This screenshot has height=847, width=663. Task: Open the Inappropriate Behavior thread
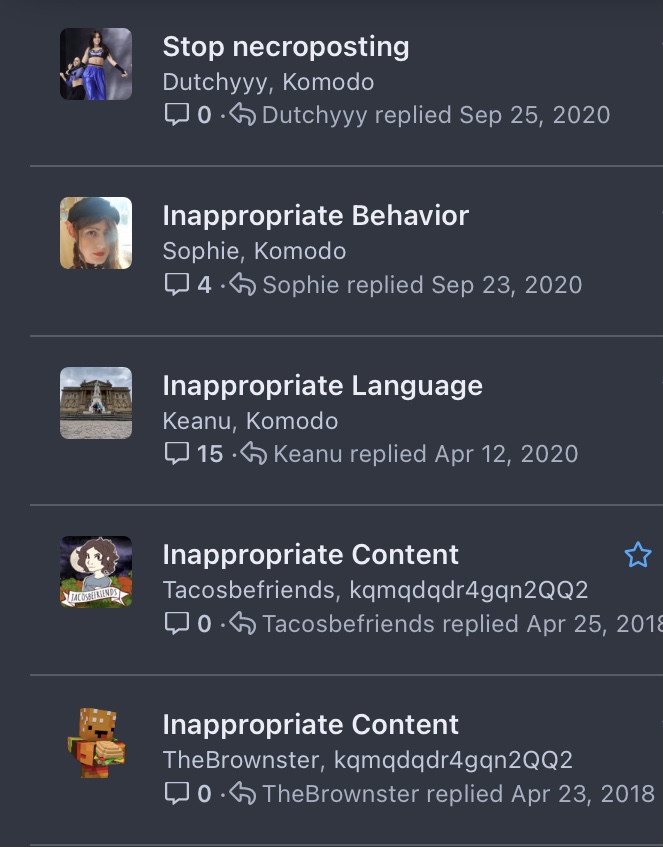[316, 216]
